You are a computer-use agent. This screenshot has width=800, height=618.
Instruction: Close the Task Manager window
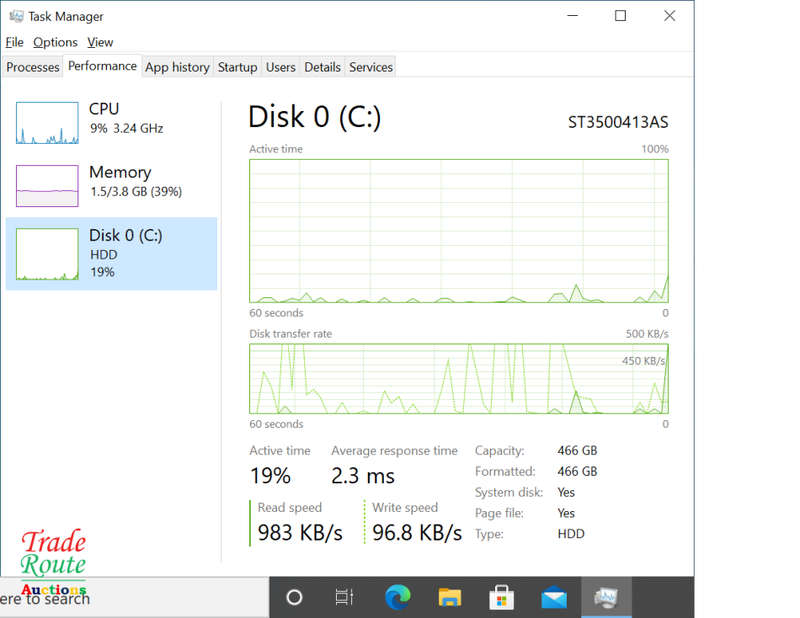(x=669, y=16)
